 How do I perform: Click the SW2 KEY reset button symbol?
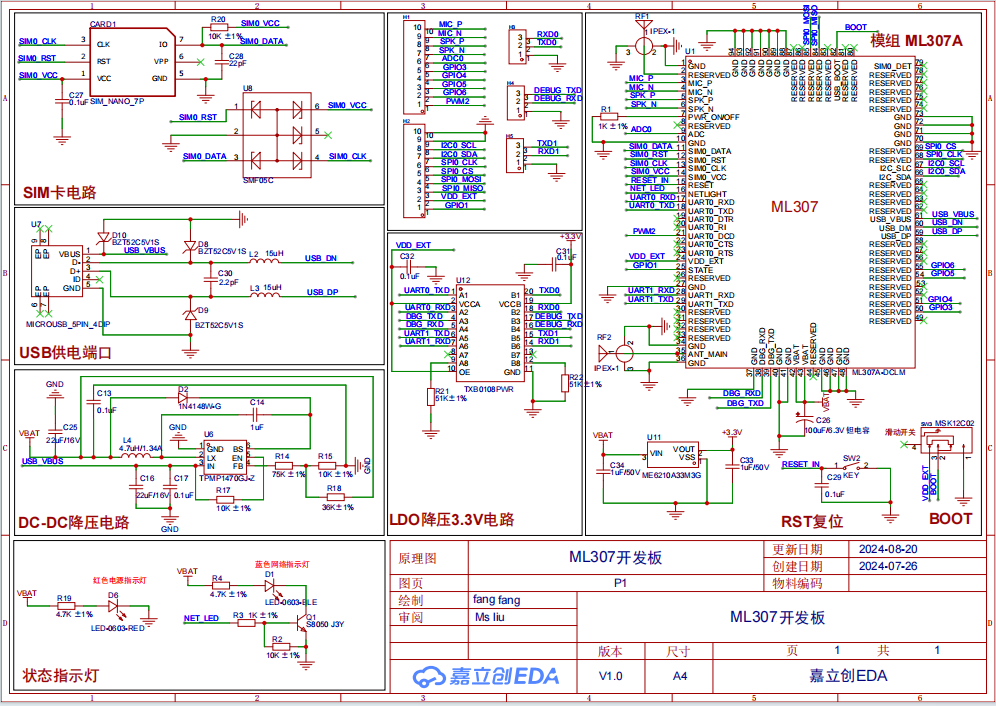point(852,468)
